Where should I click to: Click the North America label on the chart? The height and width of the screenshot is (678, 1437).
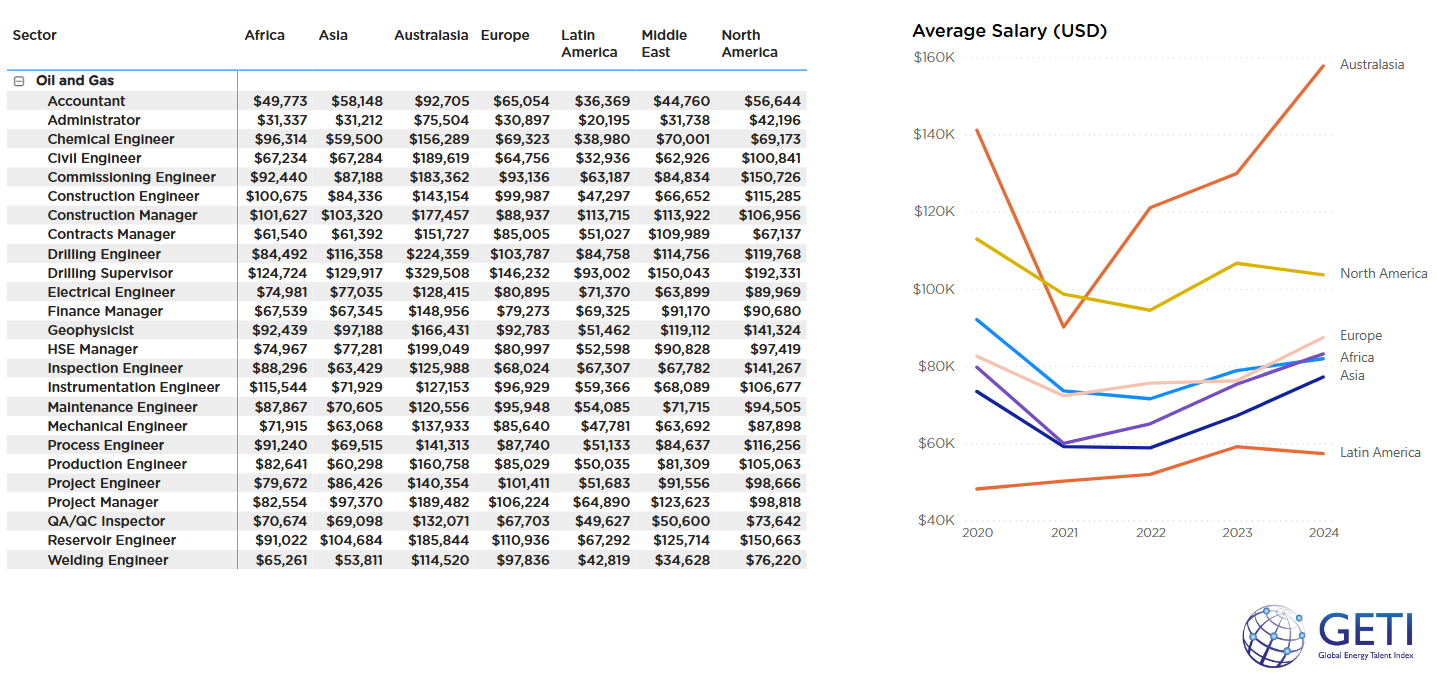click(1383, 272)
